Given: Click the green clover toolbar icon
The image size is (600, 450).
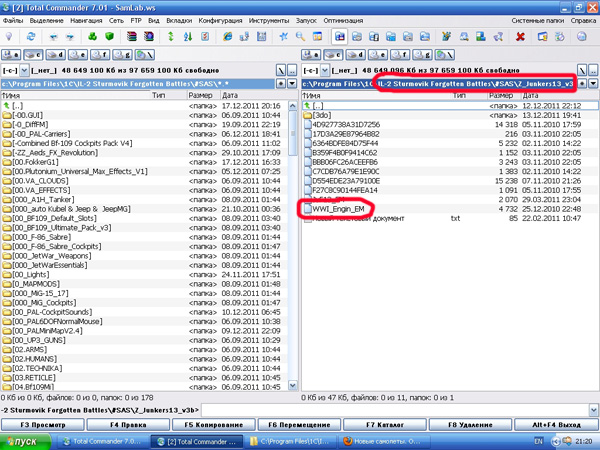Looking at the screenshot, I should pos(92,37).
